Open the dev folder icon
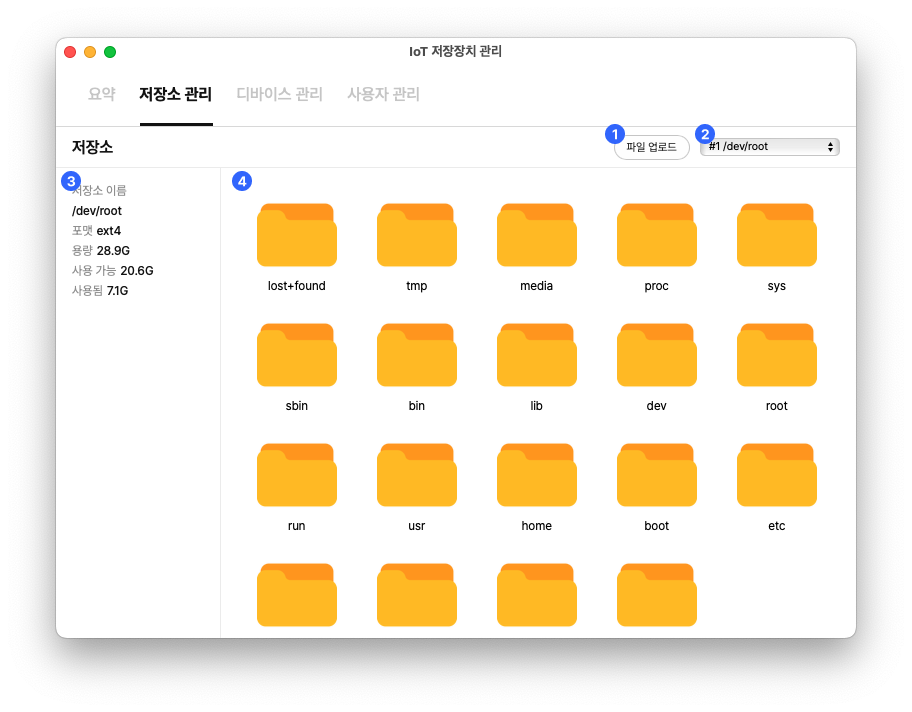The image size is (912, 712). click(657, 355)
